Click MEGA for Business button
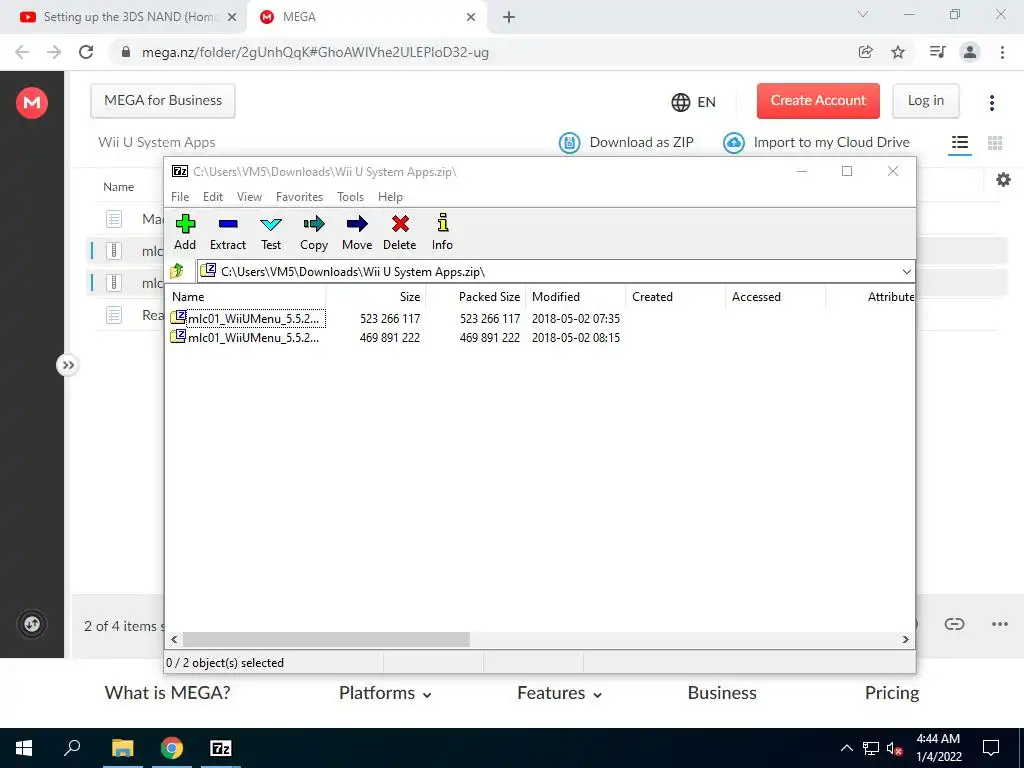This screenshot has width=1024, height=768. point(163,101)
